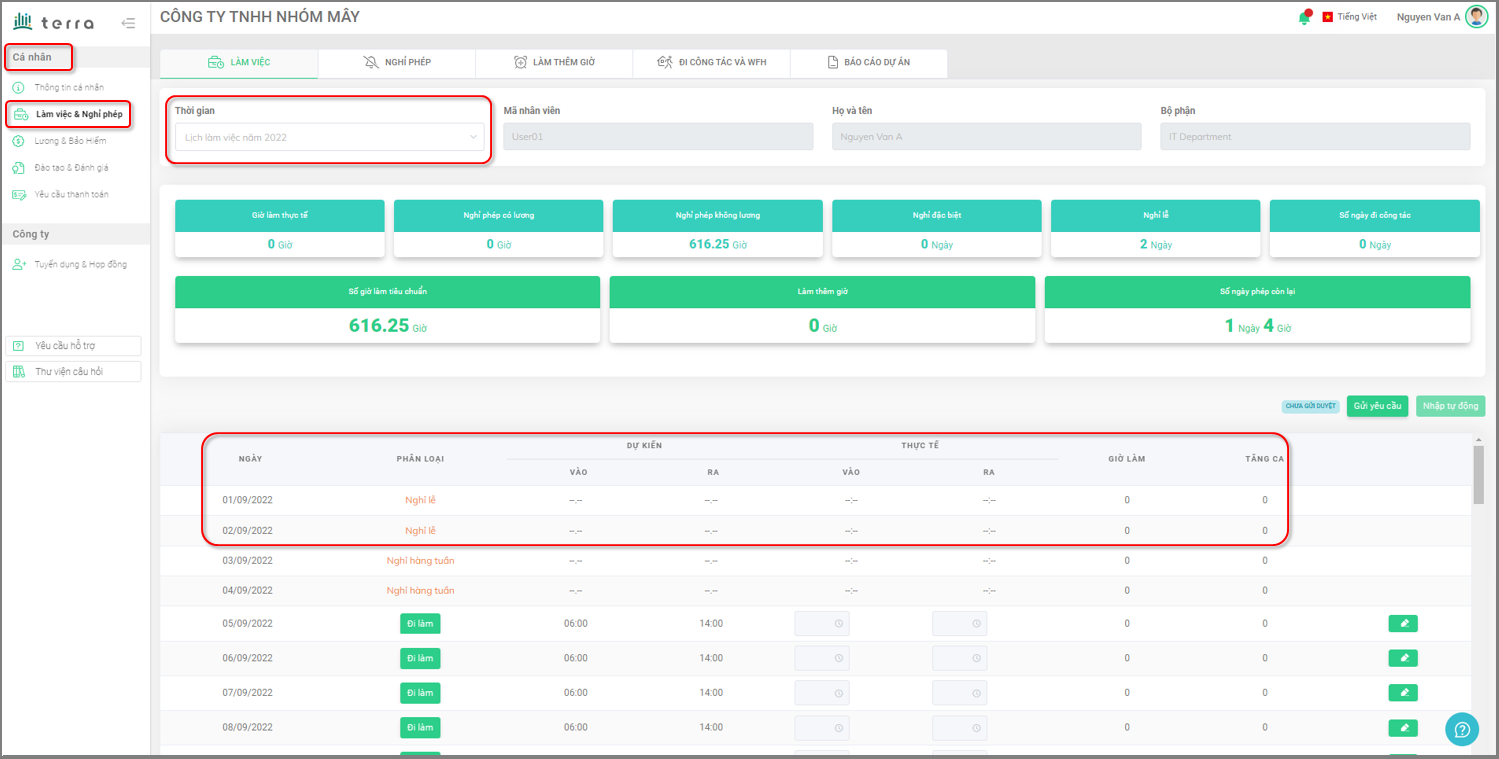The height and width of the screenshot is (759, 1499).
Task: Switch to the BÁO CÁO DỰ ÁN tab
Action: click(869, 62)
